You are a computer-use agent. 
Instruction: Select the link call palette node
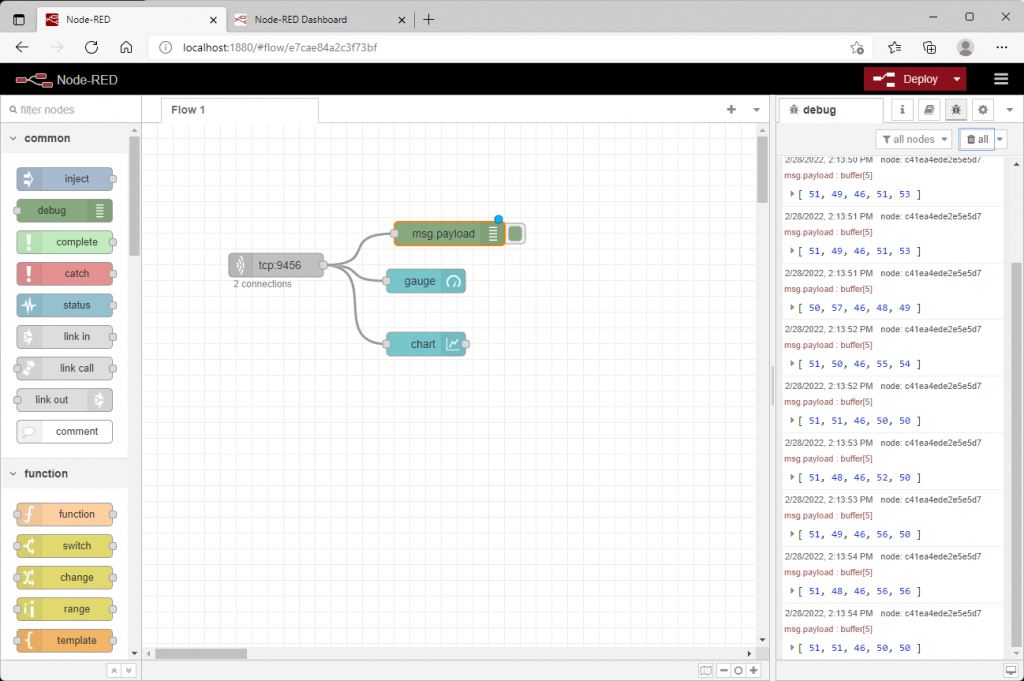pyautogui.click(x=65, y=368)
